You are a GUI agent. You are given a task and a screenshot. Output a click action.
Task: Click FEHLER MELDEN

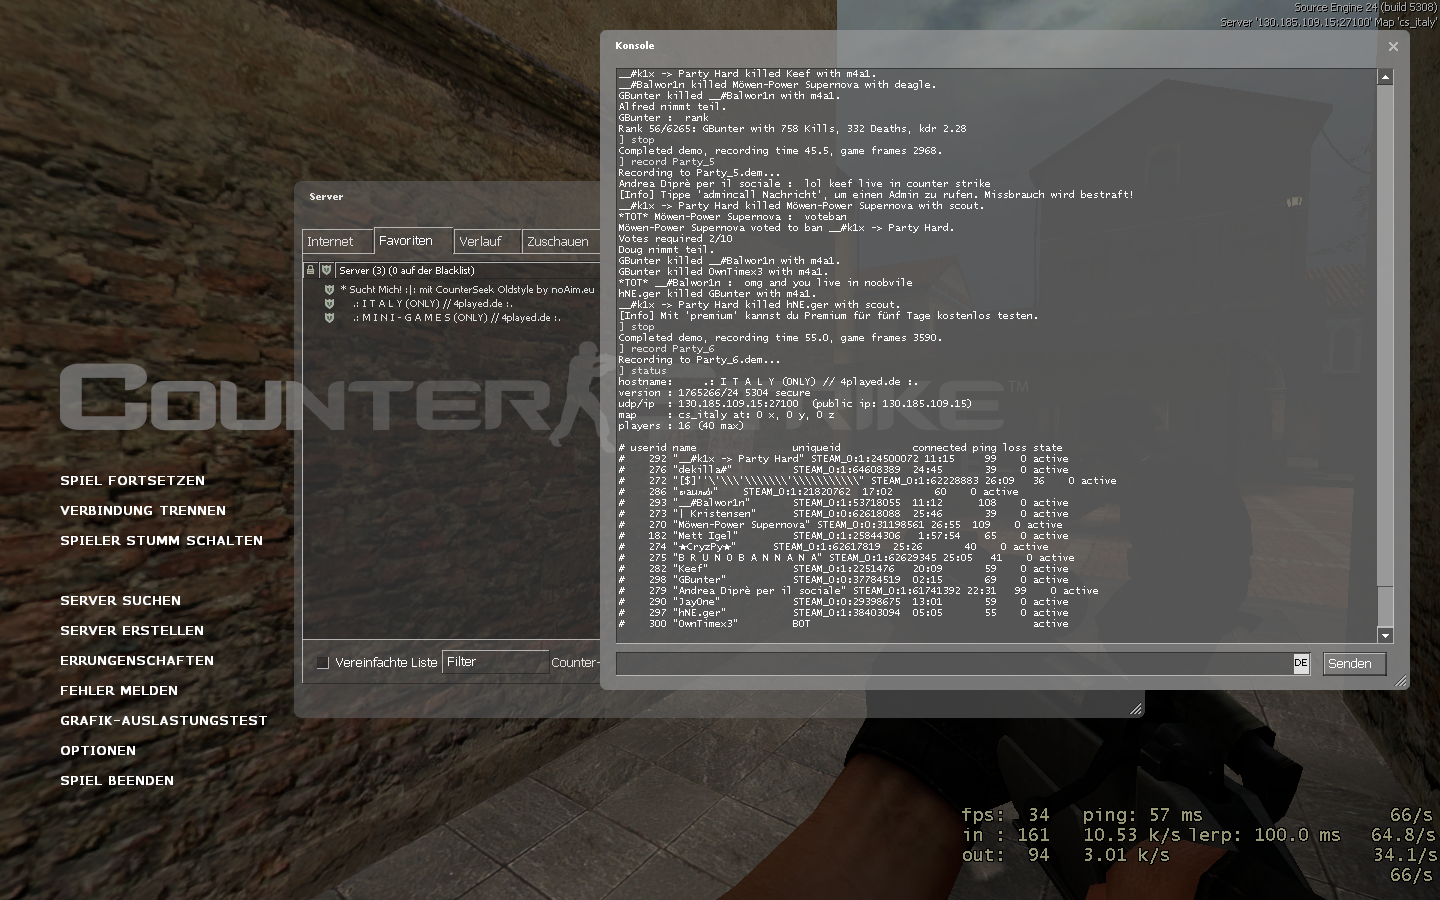[119, 690]
